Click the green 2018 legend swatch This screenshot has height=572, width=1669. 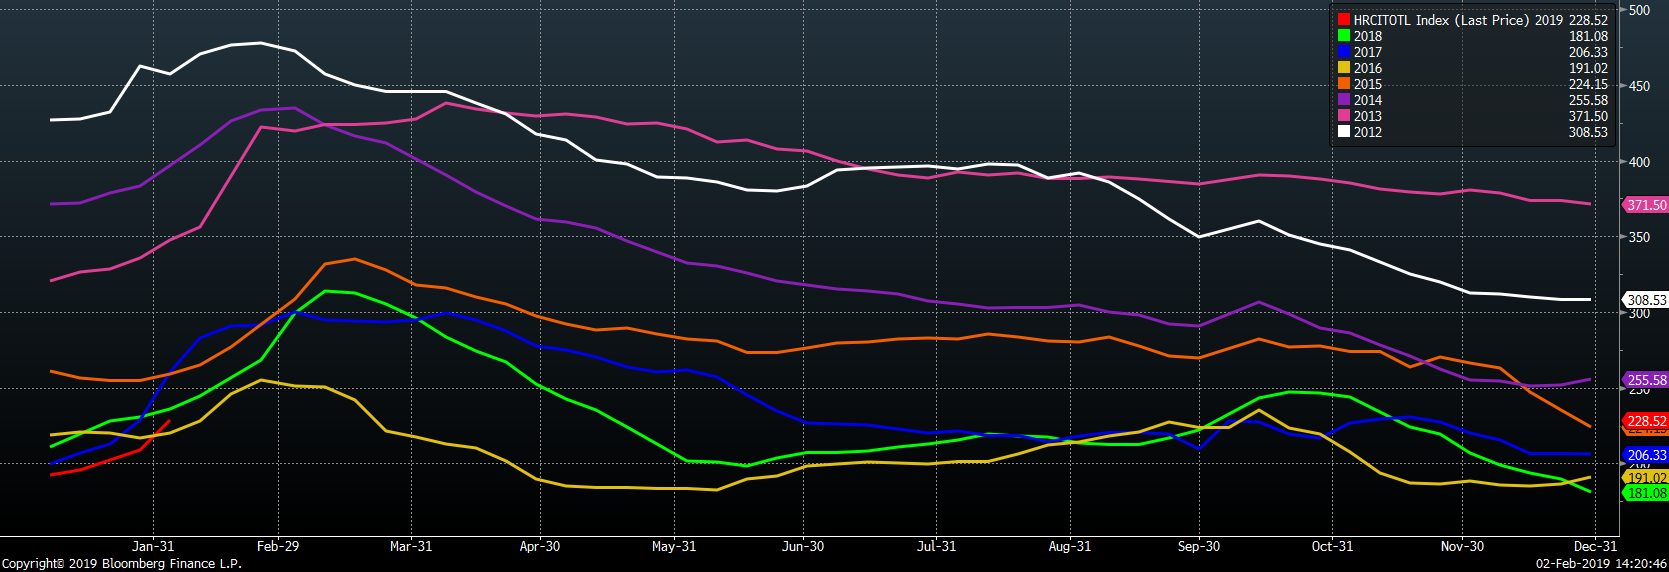click(x=1344, y=36)
